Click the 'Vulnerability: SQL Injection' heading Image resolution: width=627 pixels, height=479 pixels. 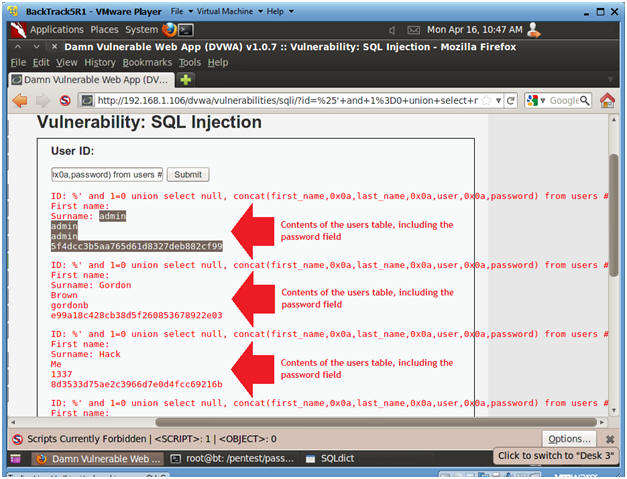pos(149,122)
